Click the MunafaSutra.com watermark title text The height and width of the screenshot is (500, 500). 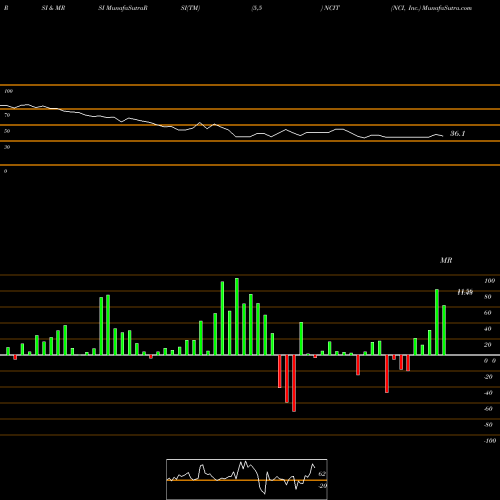click(x=447, y=8)
